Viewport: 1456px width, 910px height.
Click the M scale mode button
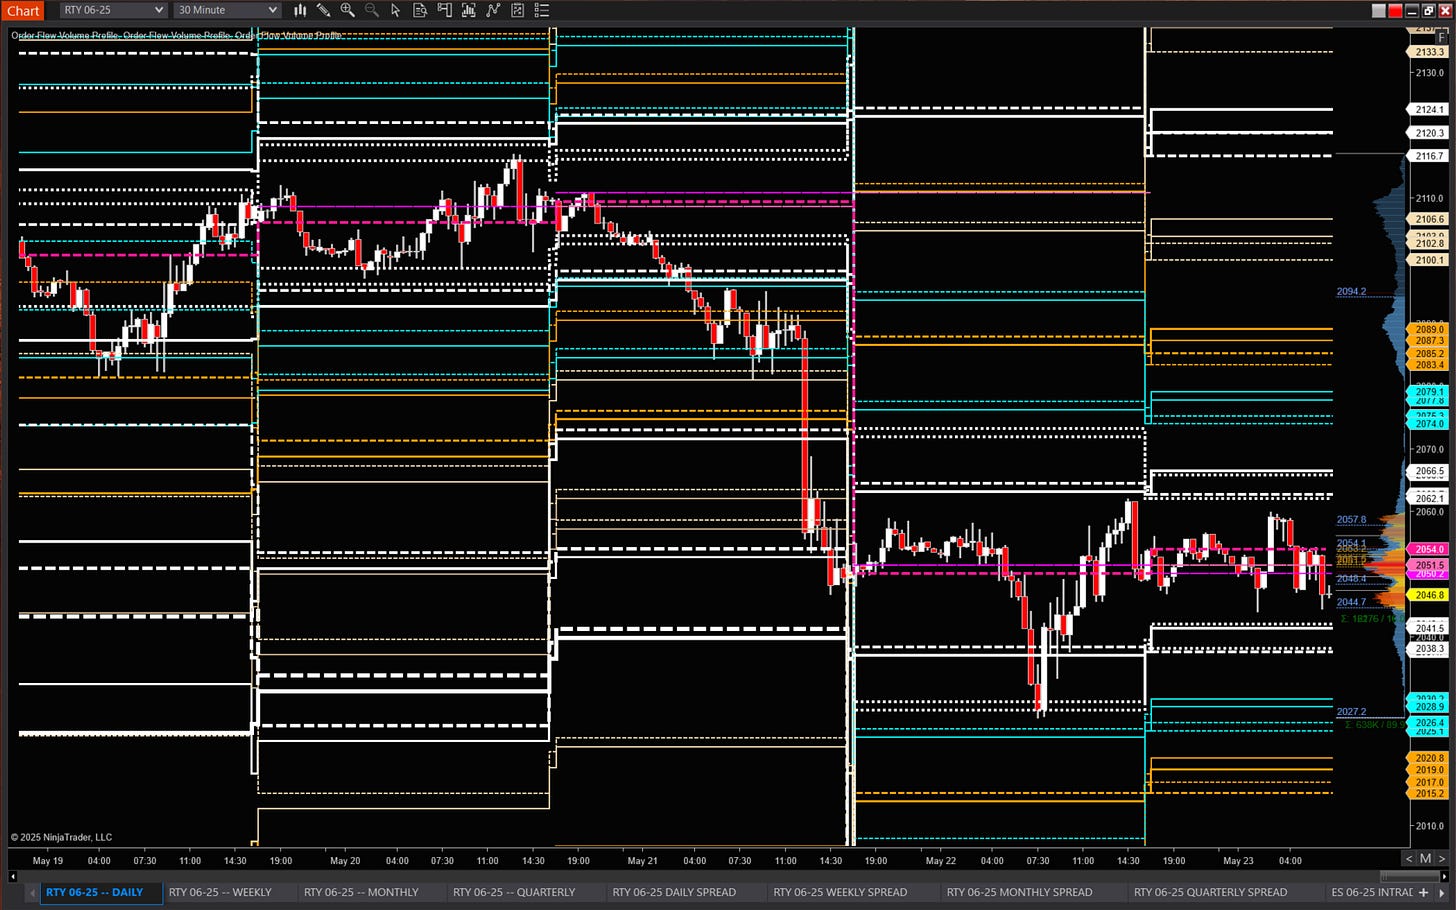[x=1425, y=858]
